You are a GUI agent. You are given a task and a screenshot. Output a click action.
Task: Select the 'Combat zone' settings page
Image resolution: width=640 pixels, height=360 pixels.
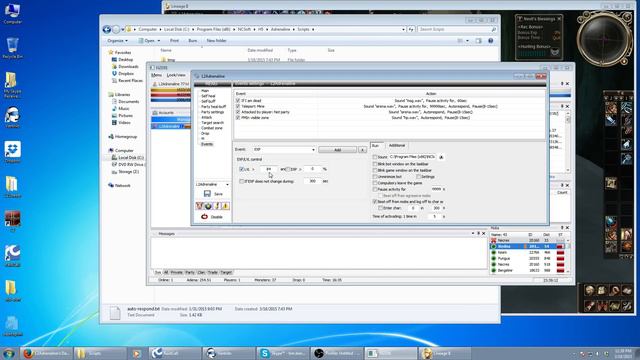point(211,128)
